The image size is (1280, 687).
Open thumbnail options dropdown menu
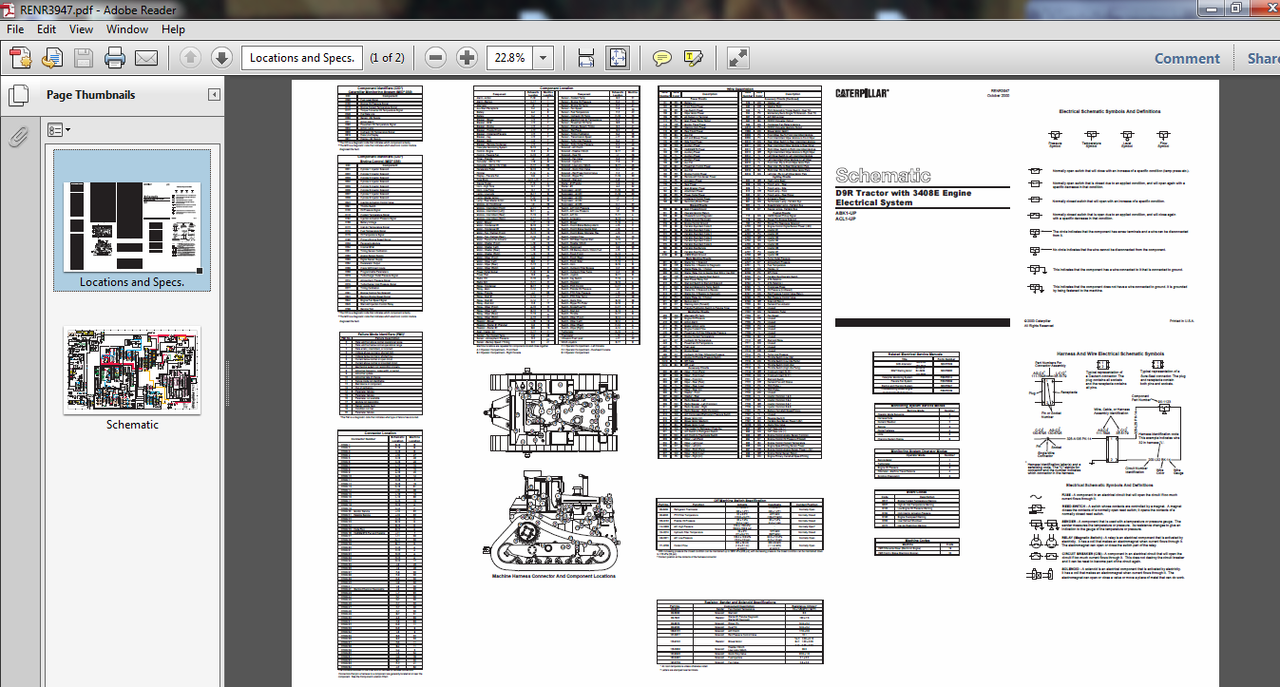[x=59, y=130]
